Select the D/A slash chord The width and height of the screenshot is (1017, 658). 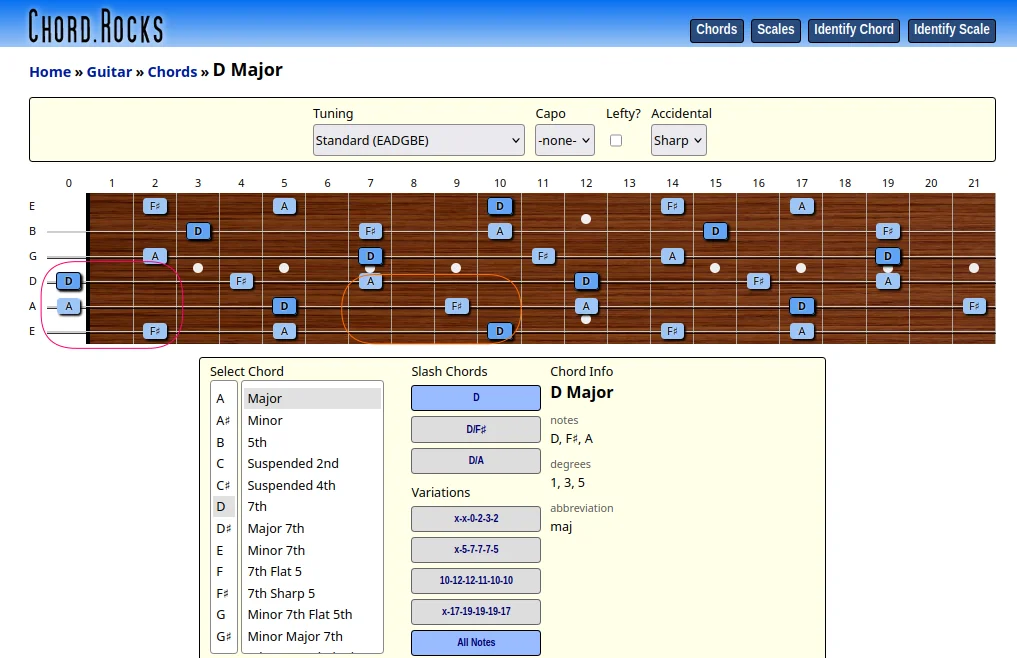[x=476, y=461]
